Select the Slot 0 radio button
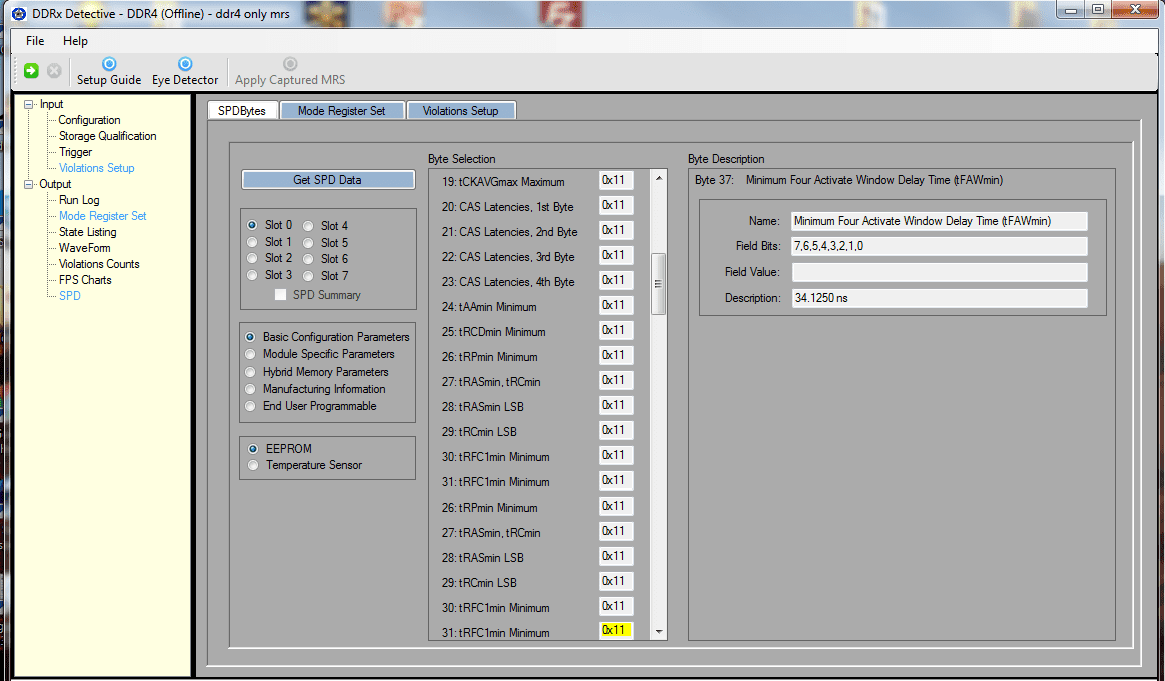This screenshot has width=1165, height=681. (x=253, y=225)
